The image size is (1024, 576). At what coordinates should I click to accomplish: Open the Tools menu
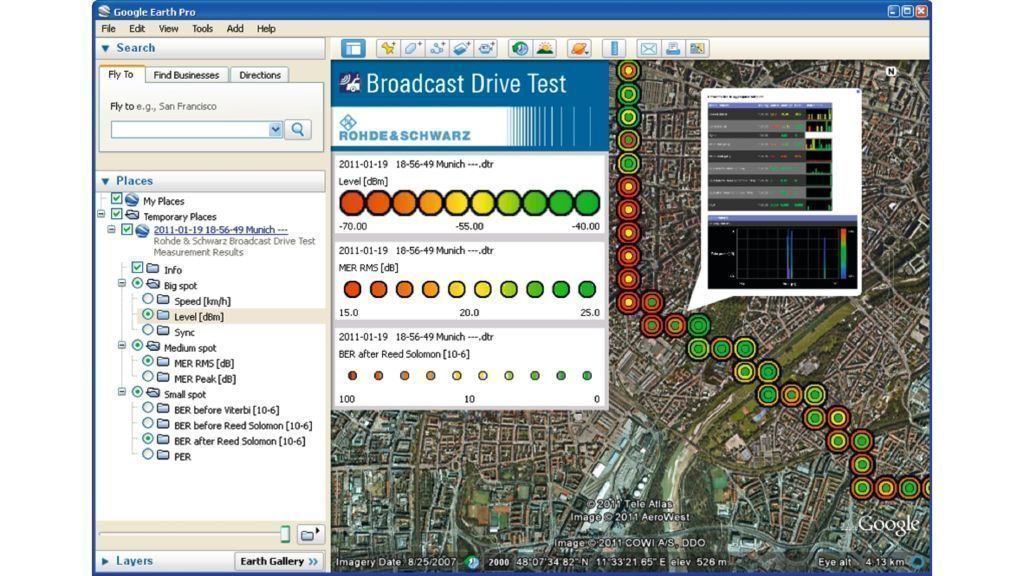(x=202, y=29)
